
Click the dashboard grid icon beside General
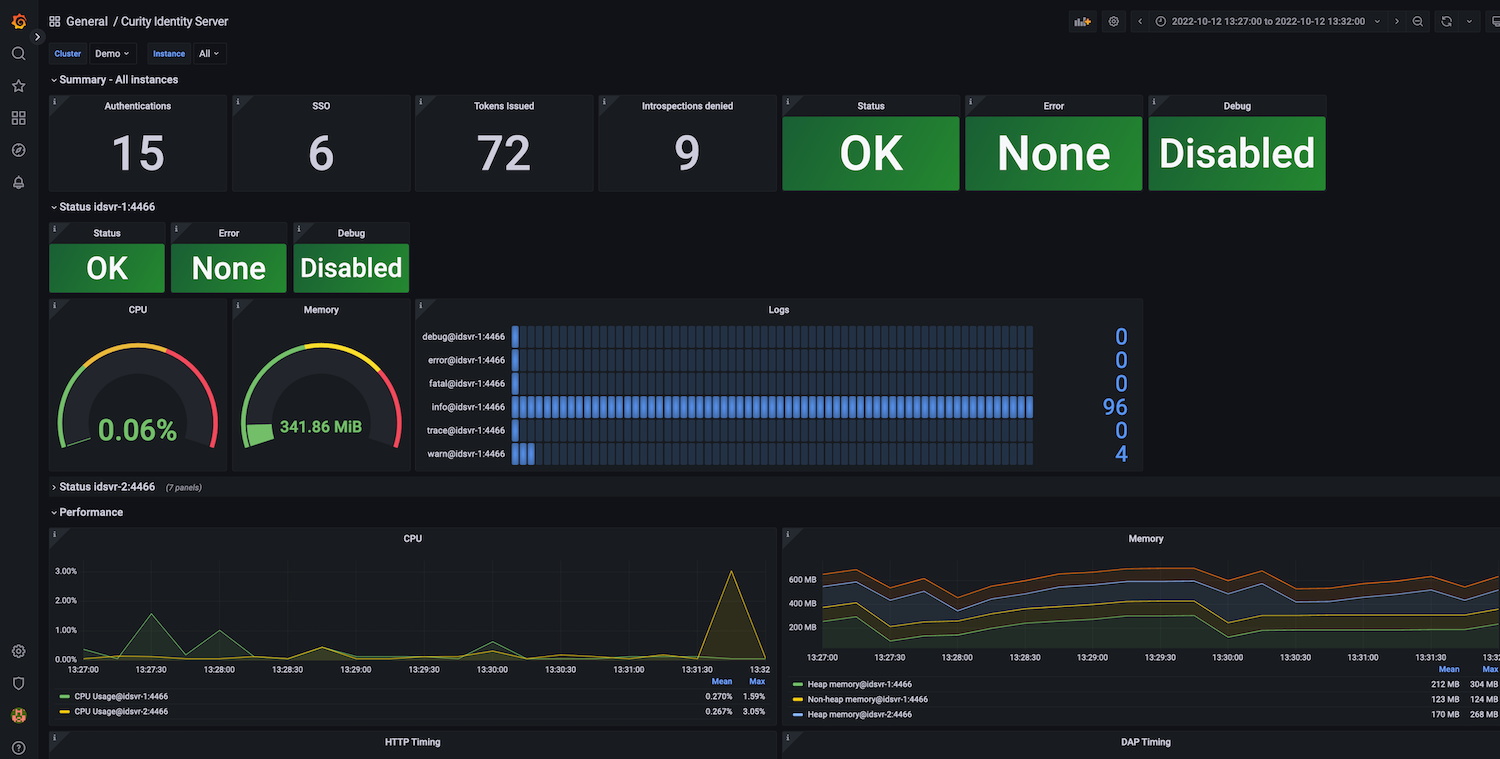coord(55,21)
